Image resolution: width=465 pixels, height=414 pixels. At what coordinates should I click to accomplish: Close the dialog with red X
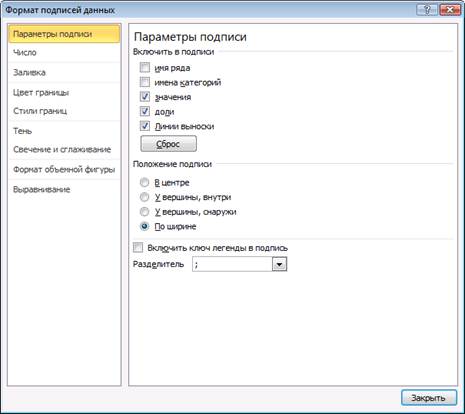pos(450,10)
